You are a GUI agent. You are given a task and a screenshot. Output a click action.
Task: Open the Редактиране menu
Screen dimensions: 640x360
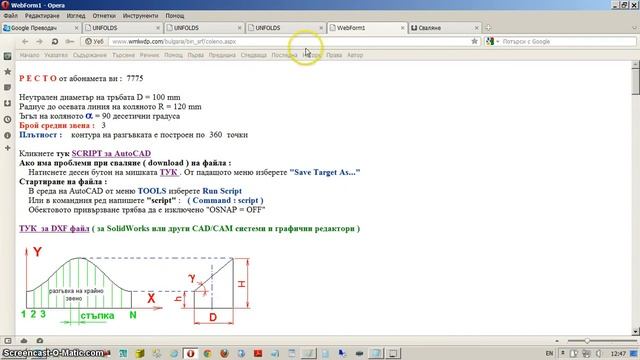tap(42, 16)
